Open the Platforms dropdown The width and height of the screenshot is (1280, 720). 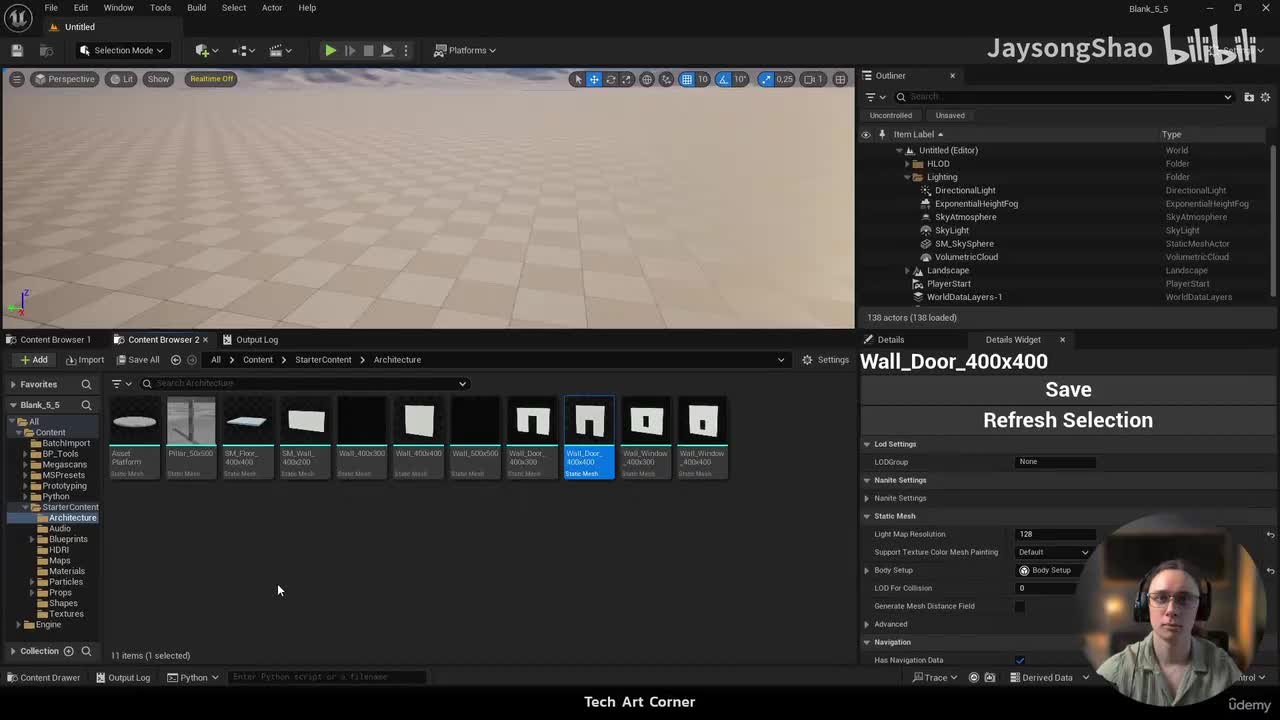(466, 50)
